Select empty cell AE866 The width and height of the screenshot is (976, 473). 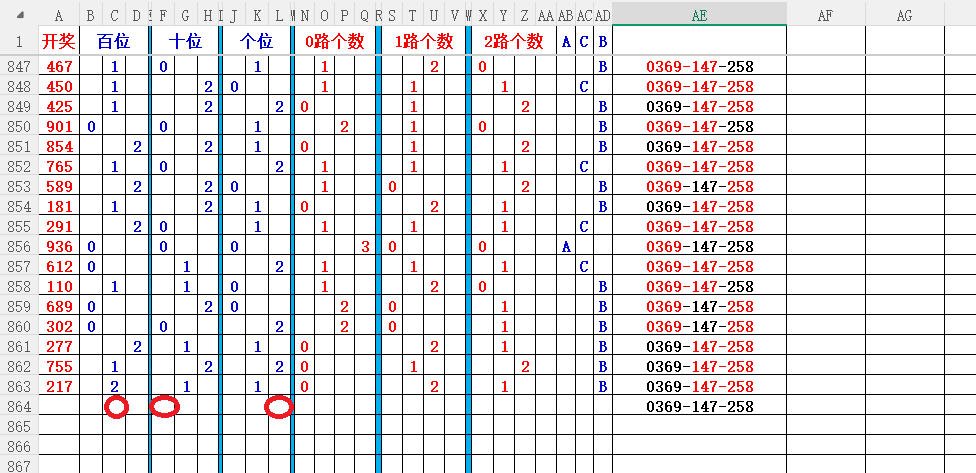[699, 447]
